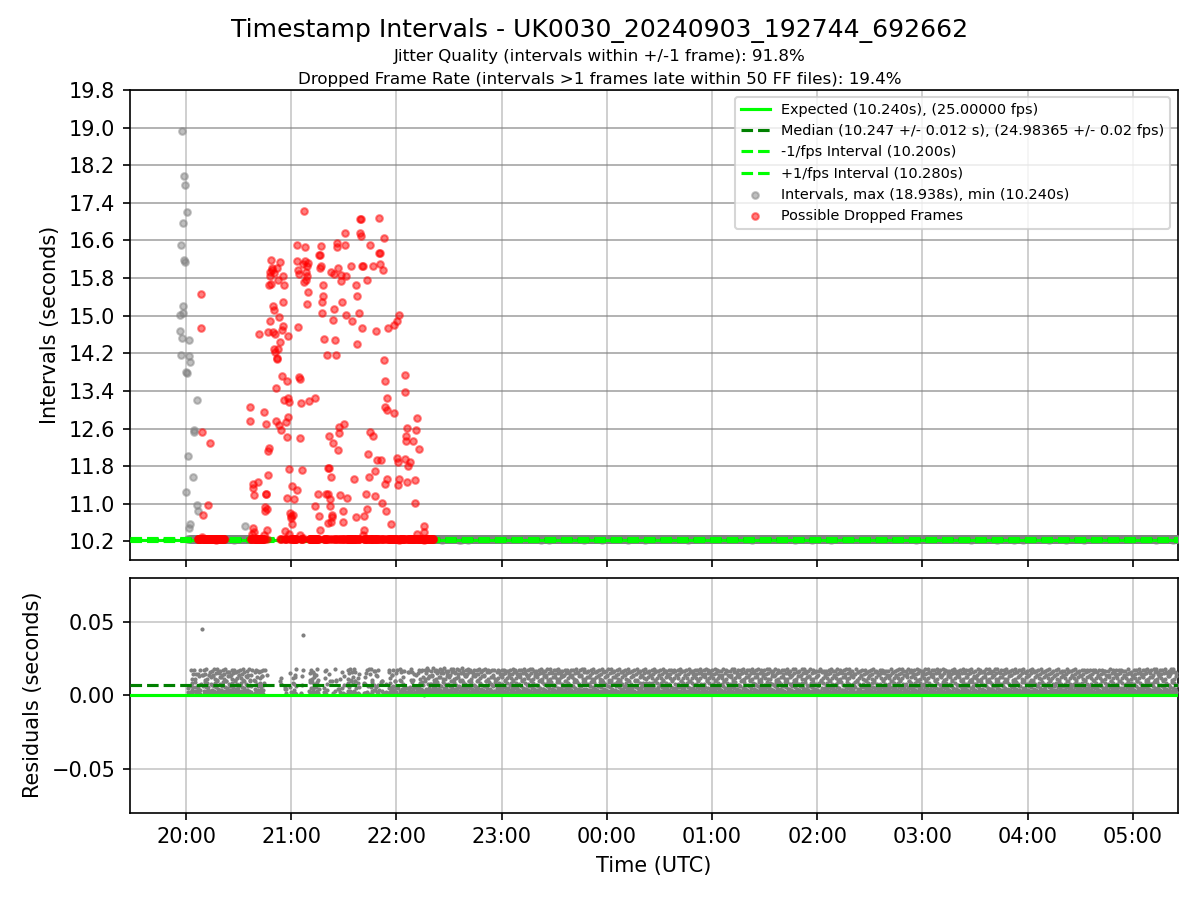The height and width of the screenshot is (900, 1200).
Task: Click the solid green line sample in the legend
Action: click(x=755, y=110)
